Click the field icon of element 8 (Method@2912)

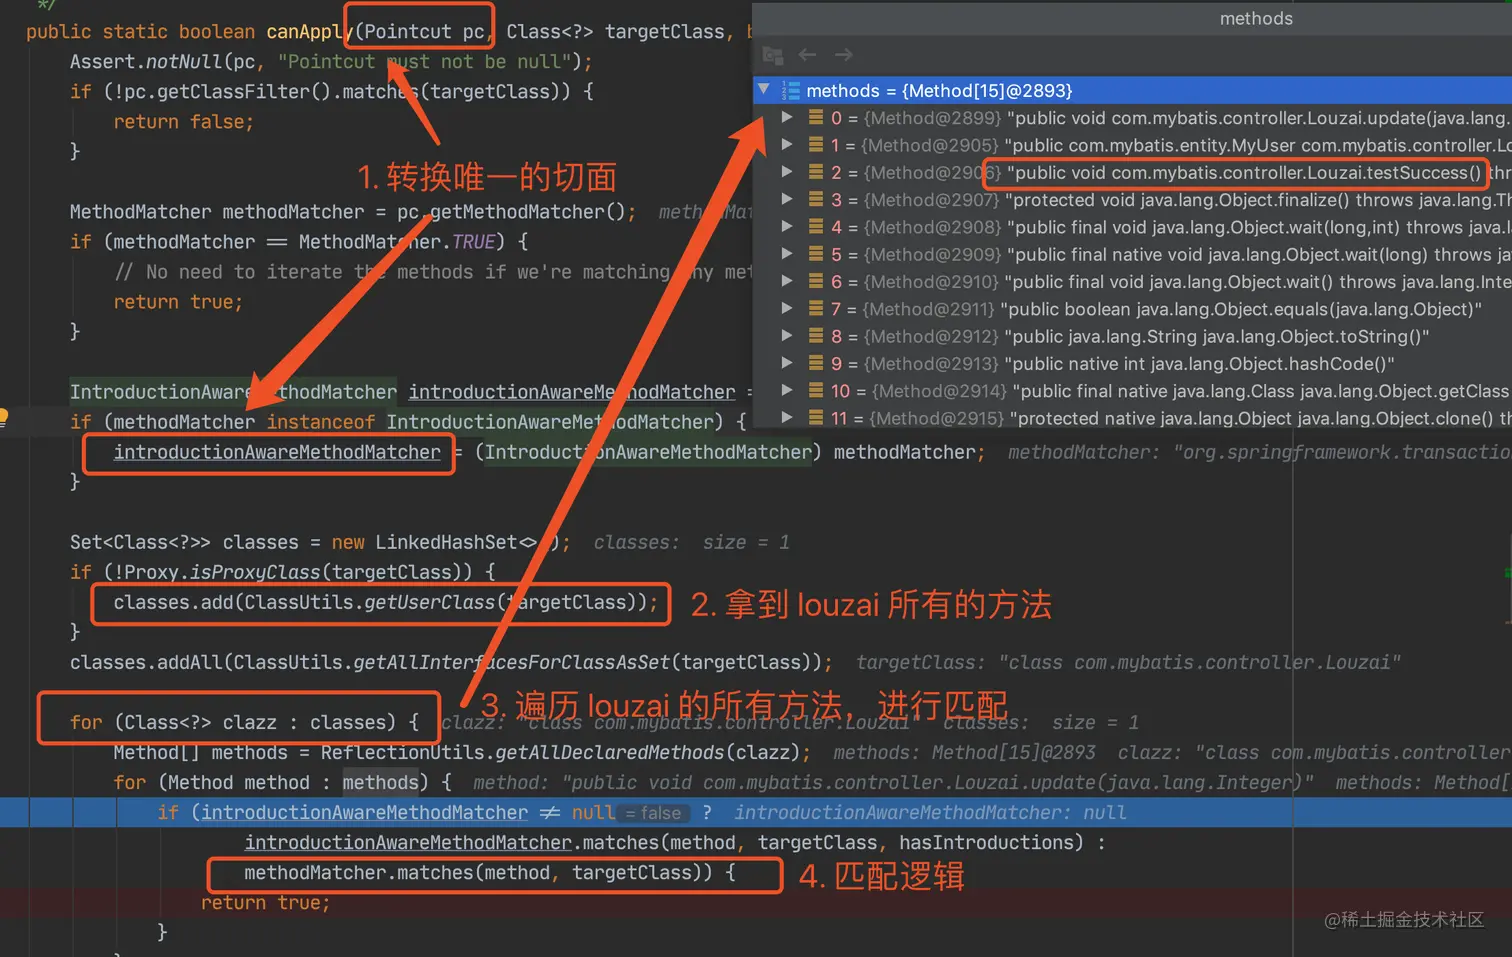point(816,336)
